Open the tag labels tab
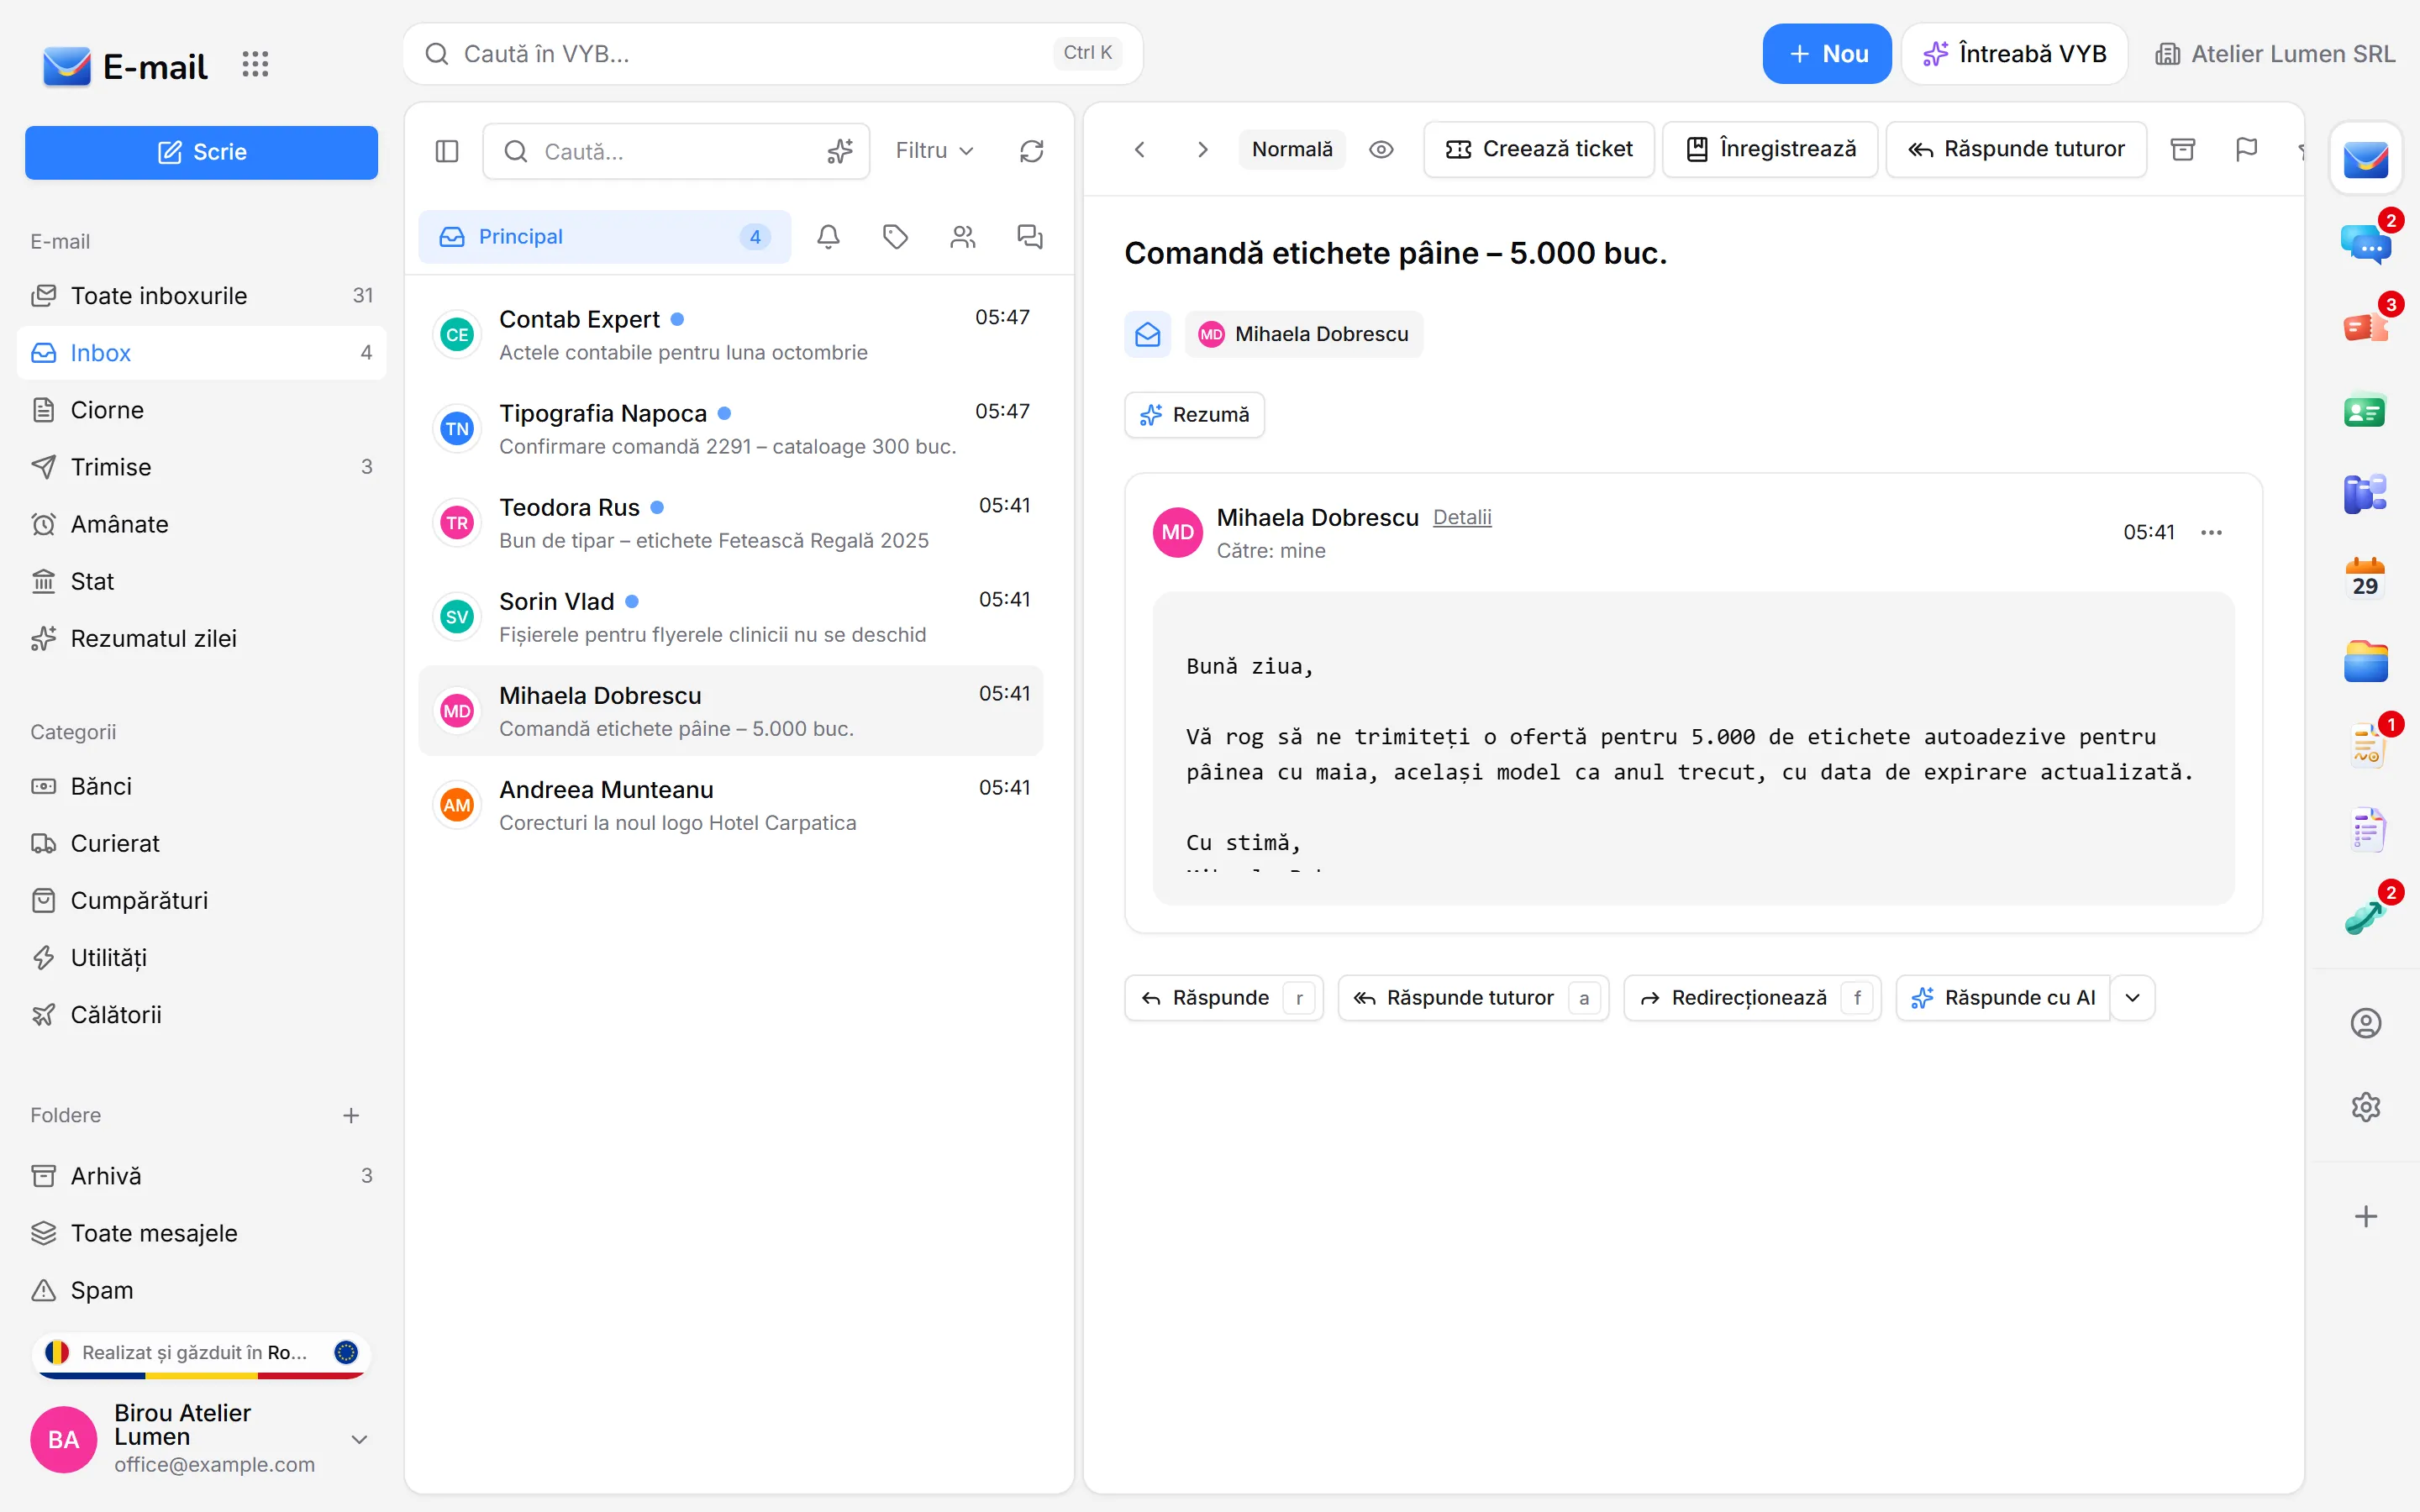This screenshot has height=1512, width=2420. pyautogui.click(x=895, y=237)
